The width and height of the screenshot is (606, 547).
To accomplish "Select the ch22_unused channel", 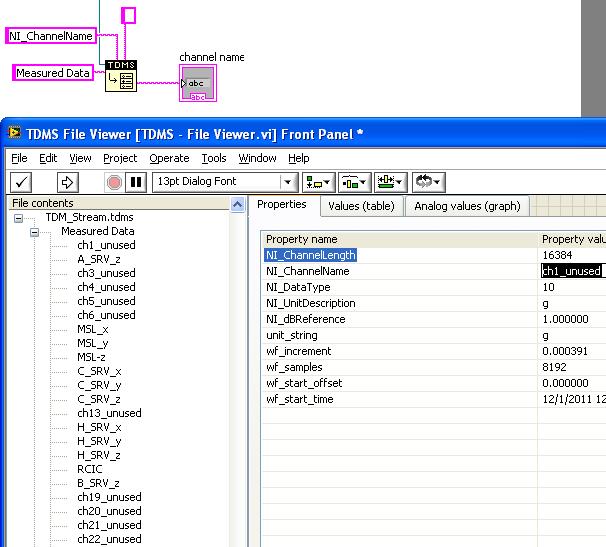I will point(109,539).
